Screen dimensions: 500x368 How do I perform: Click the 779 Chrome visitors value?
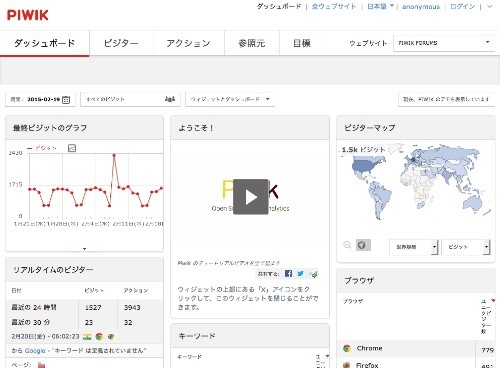pyautogui.click(x=487, y=350)
